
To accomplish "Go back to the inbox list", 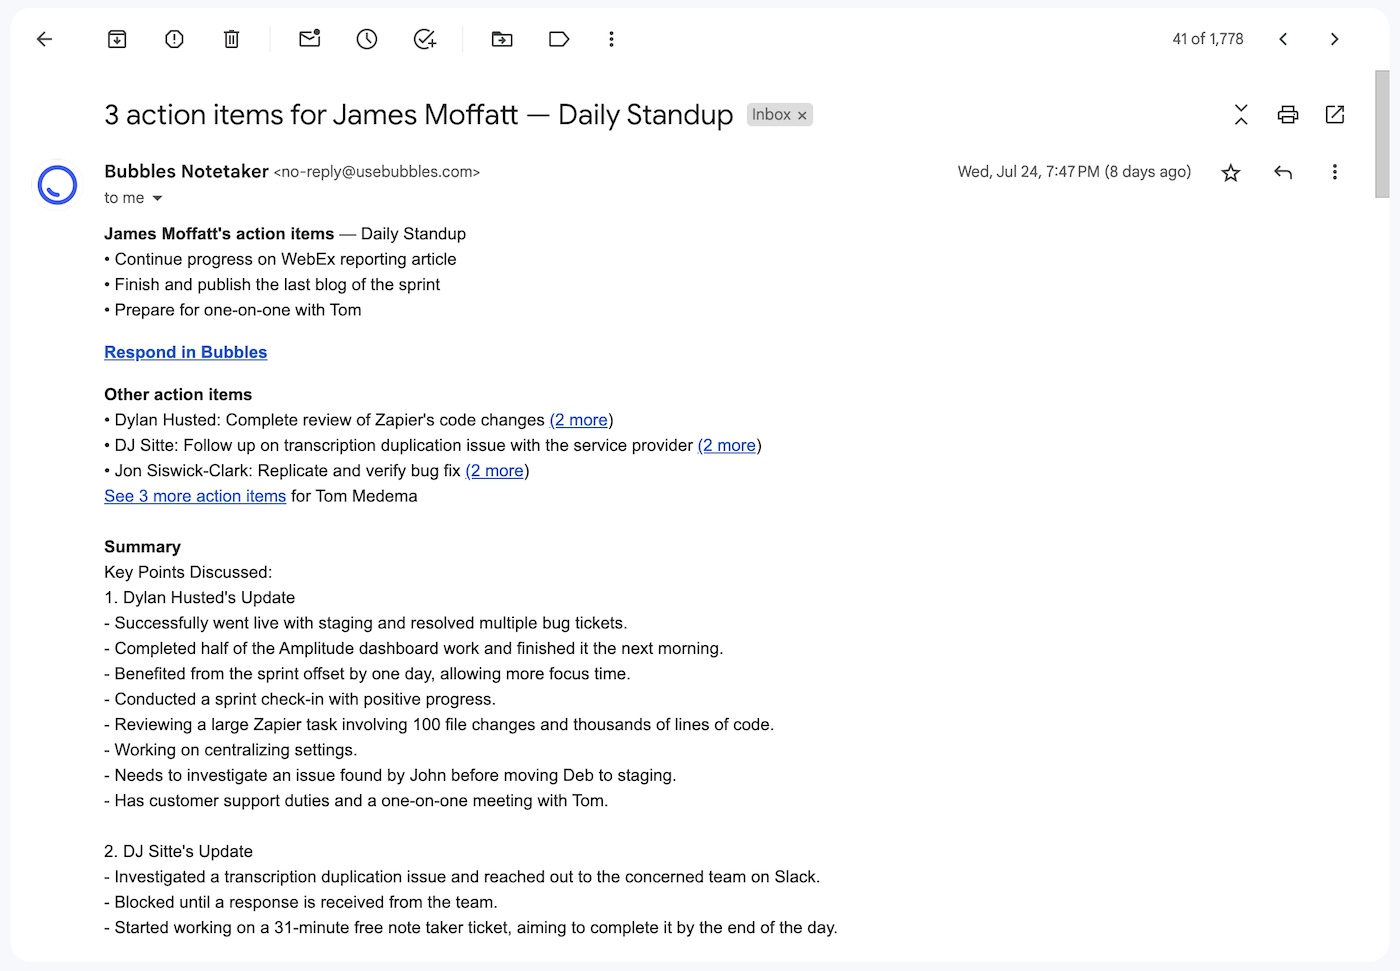I will pyautogui.click(x=44, y=39).
